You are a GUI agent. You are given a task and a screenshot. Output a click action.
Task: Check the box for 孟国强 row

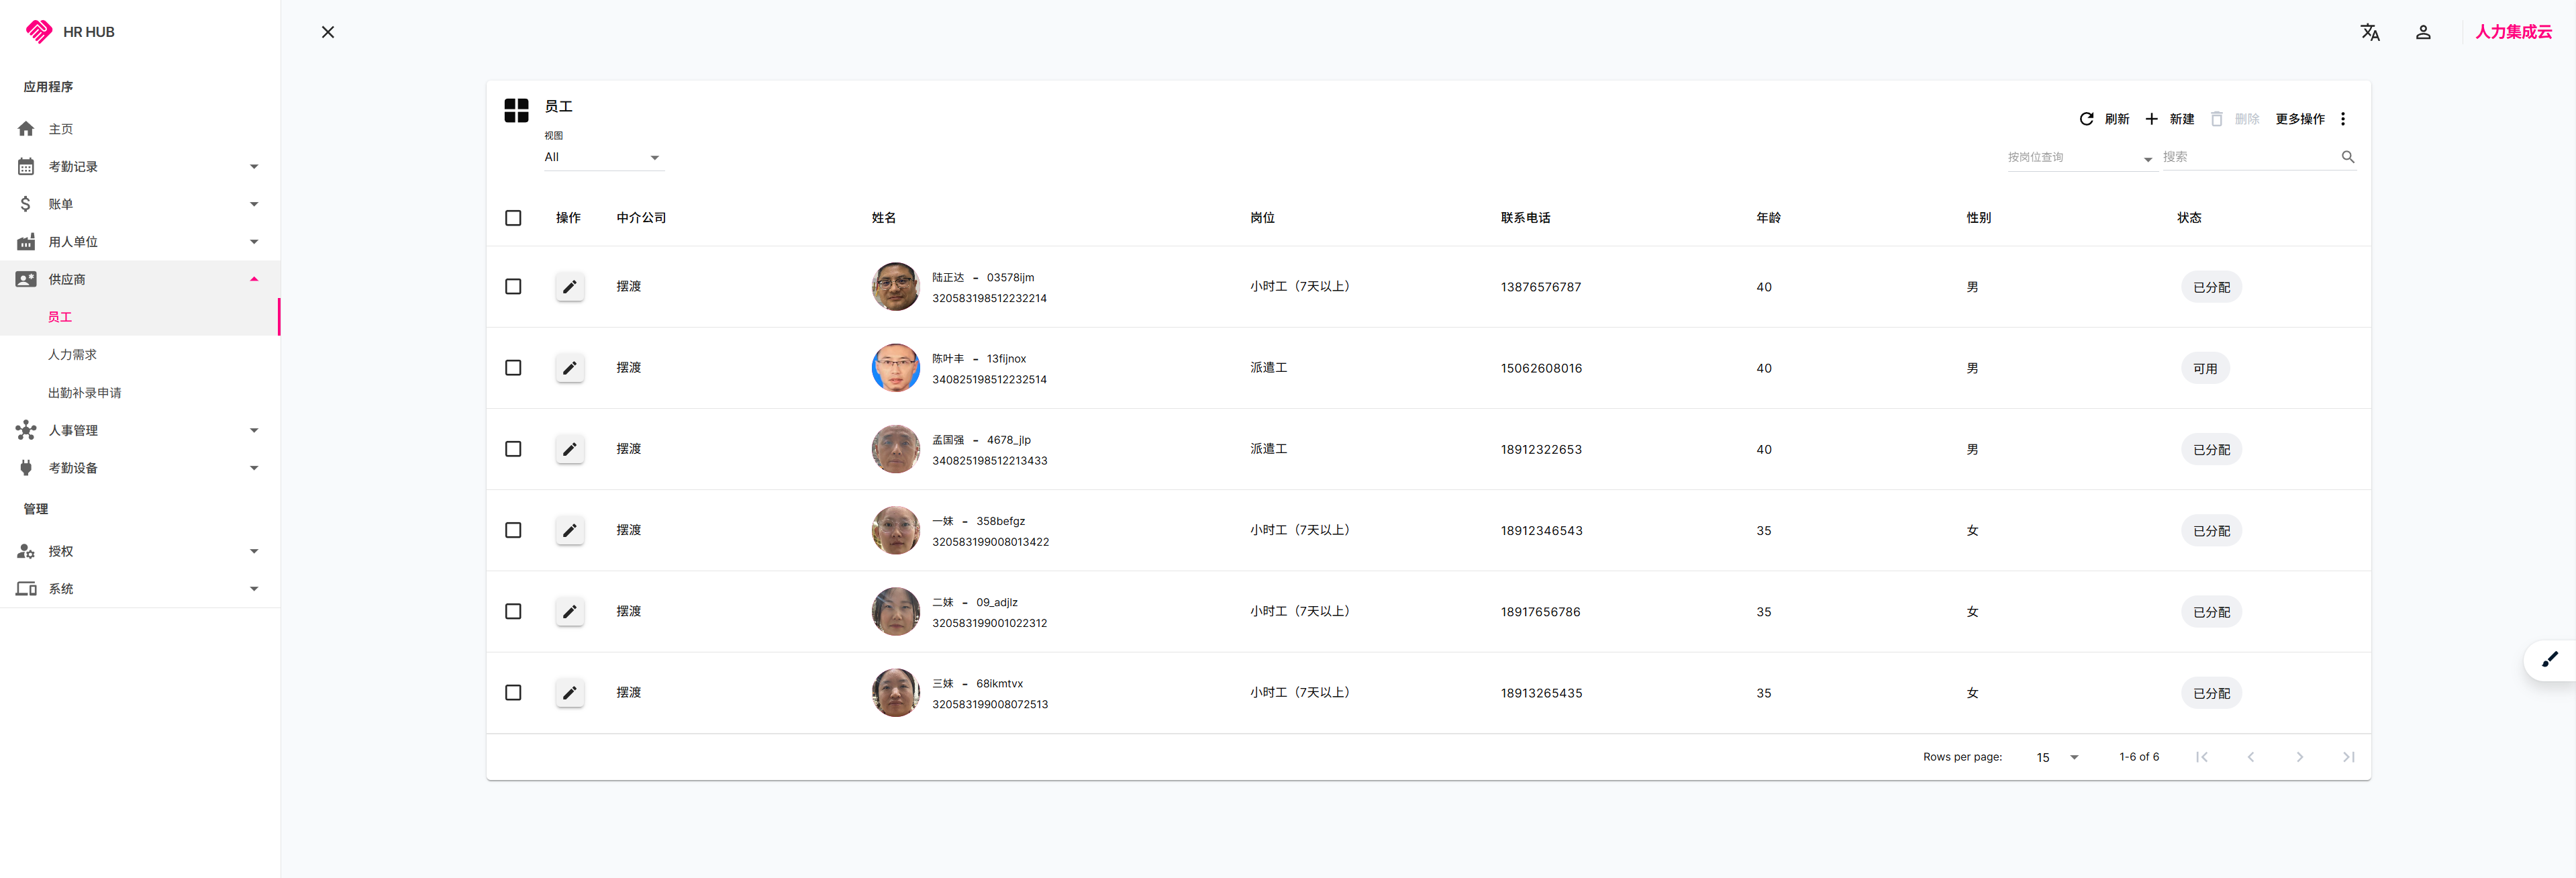coord(513,449)
